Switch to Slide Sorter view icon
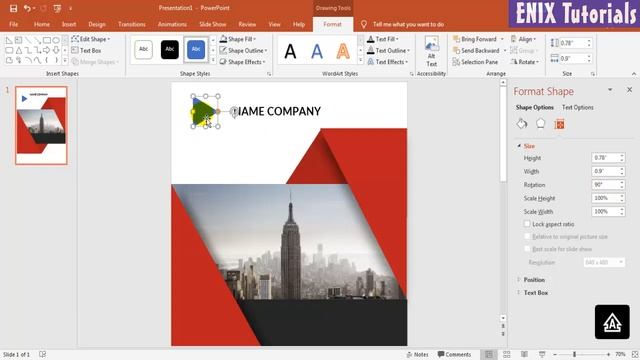The height and width of the screenshot is (360, 640). [x=507, y=354]
